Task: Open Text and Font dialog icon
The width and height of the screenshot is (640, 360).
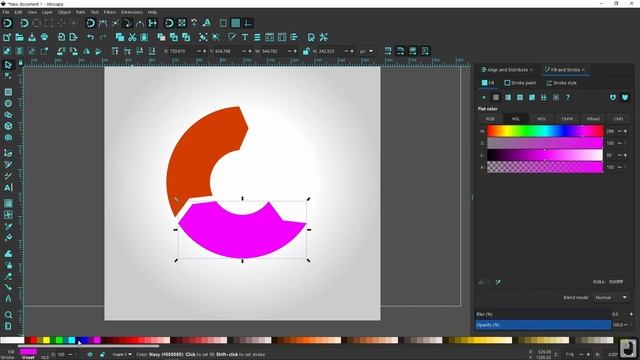Action: (244, 37)
